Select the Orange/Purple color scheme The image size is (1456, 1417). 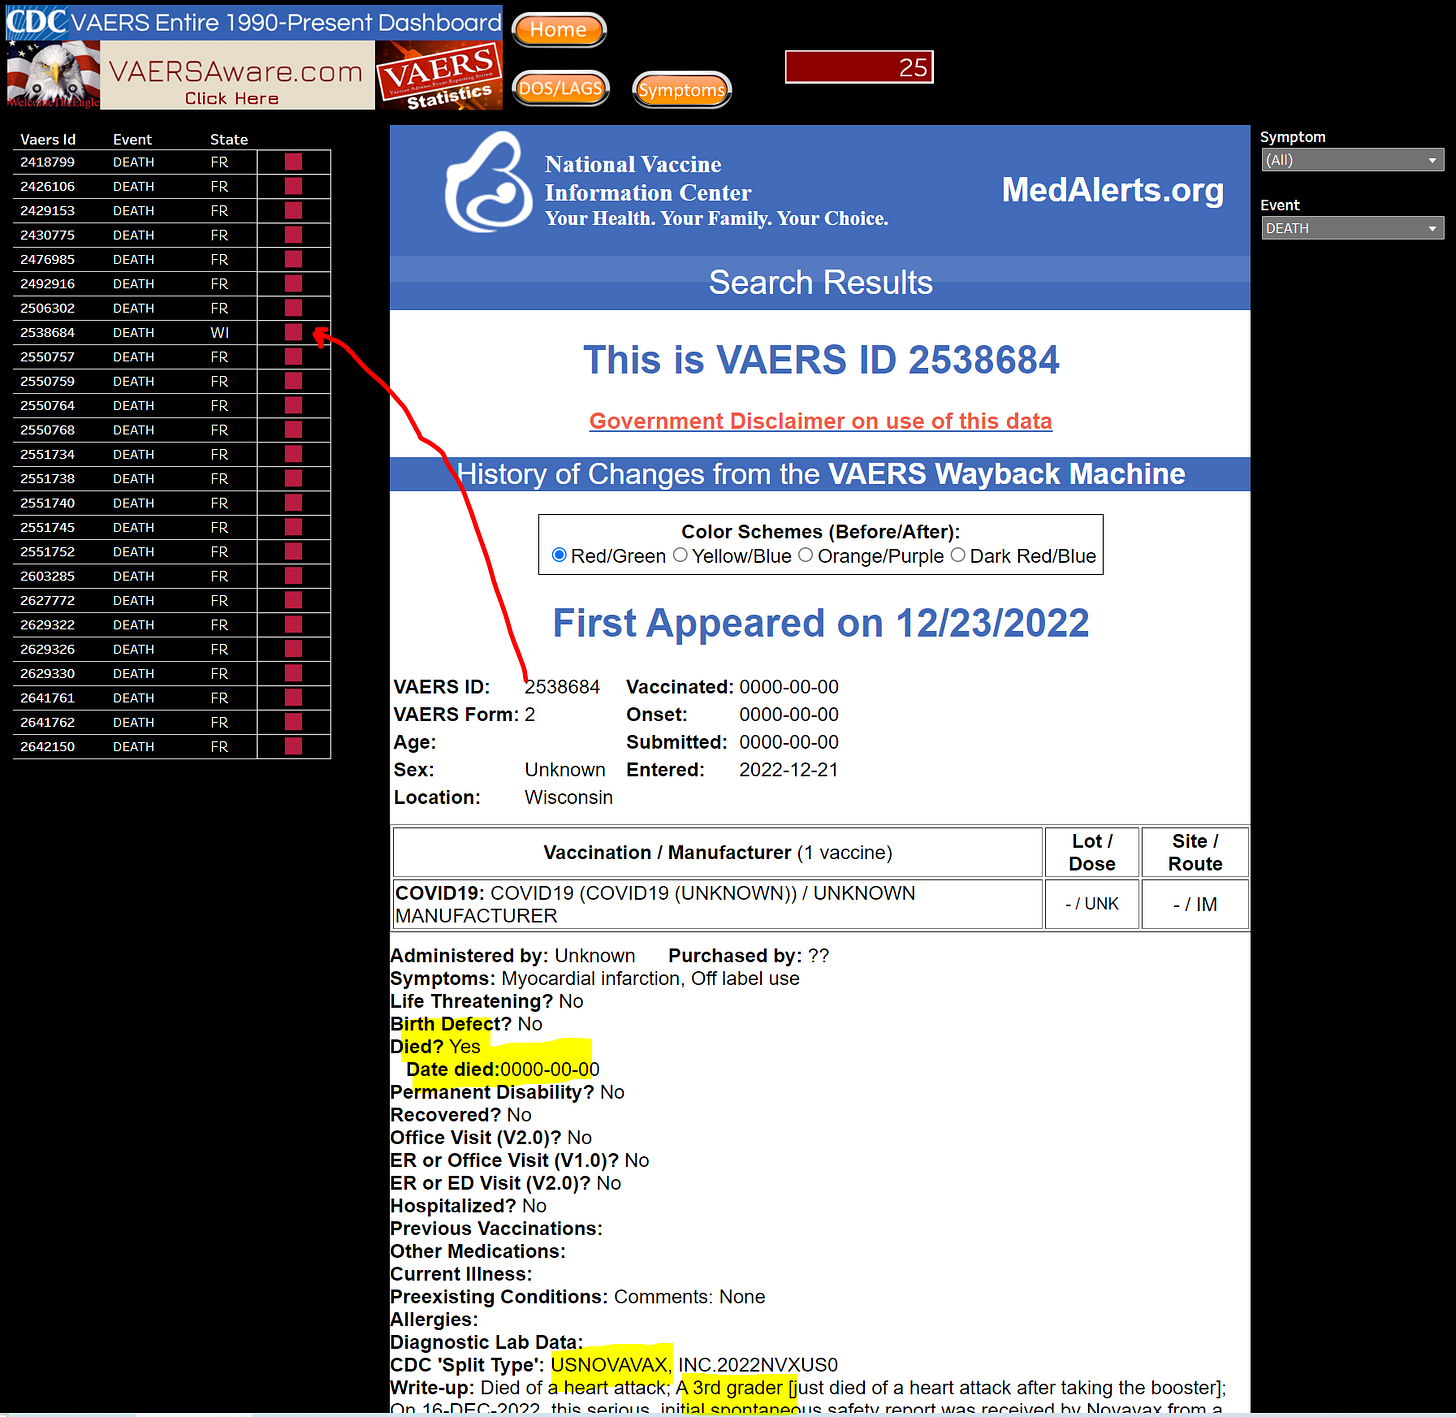pyautogui.click(x=805, y=555)
